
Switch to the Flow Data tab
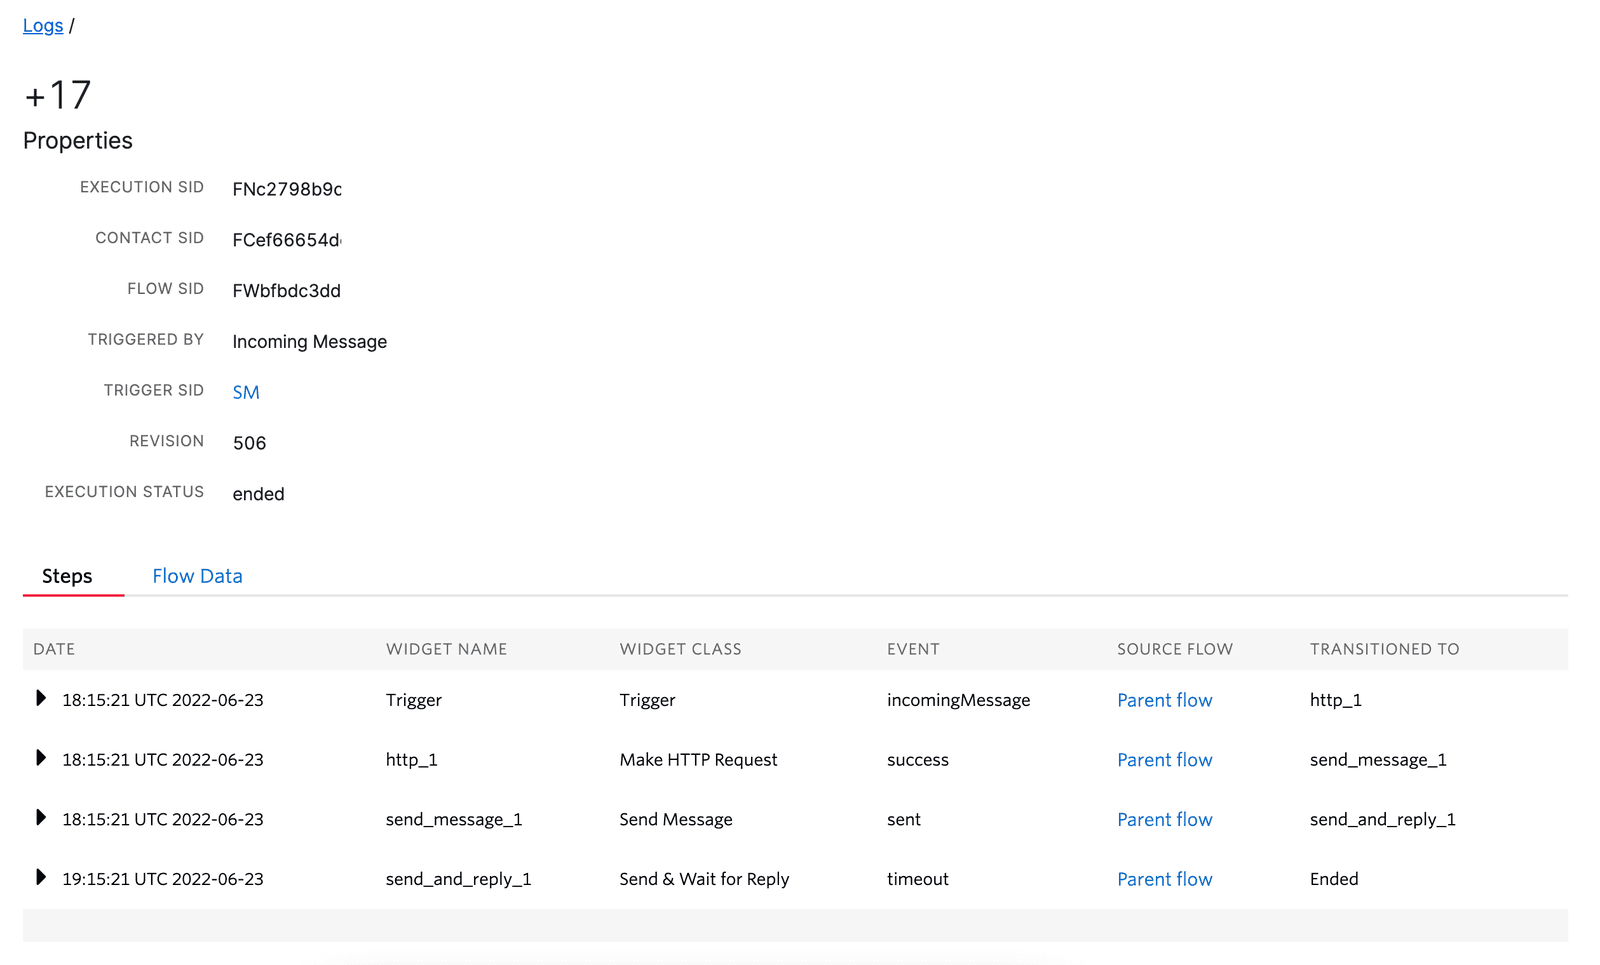pos(196,575)
